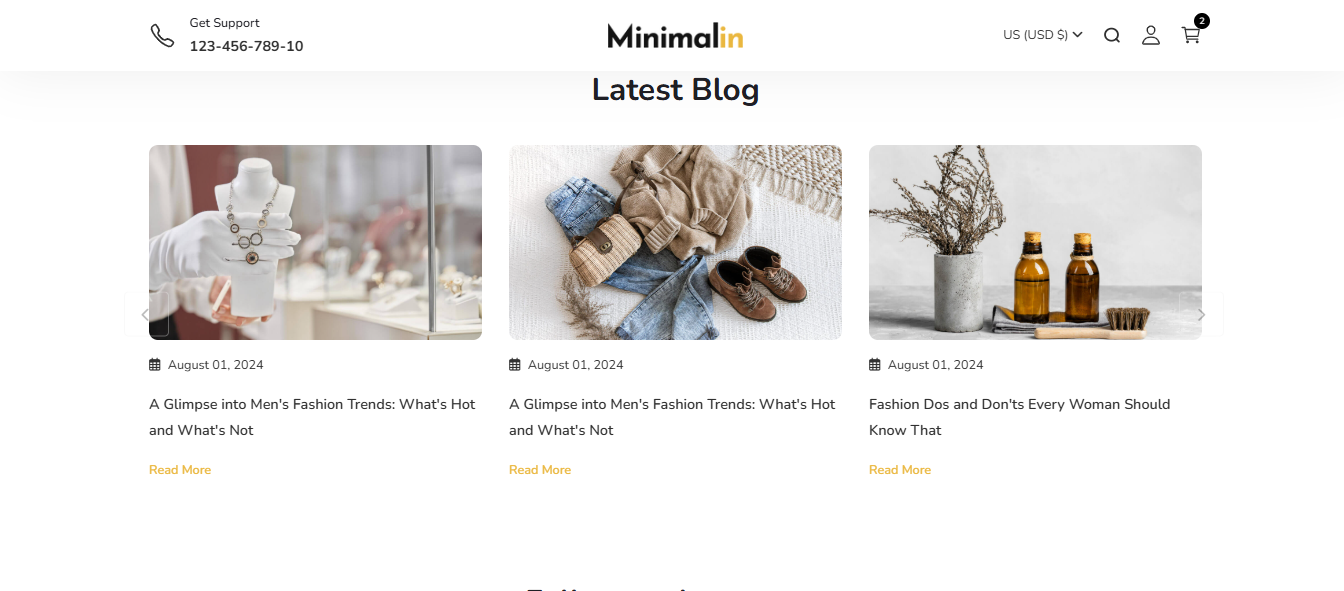Click the phone support icon
The width and height of the screenshot is (1344, 591).
coord(162,36)
